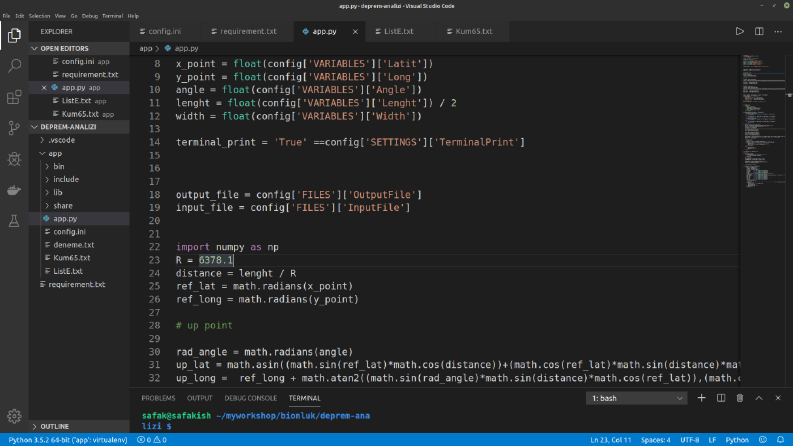Screen dimensions: 793x446
Task: Switch to the Kum65.txt tab
Action: pos(474,31)
